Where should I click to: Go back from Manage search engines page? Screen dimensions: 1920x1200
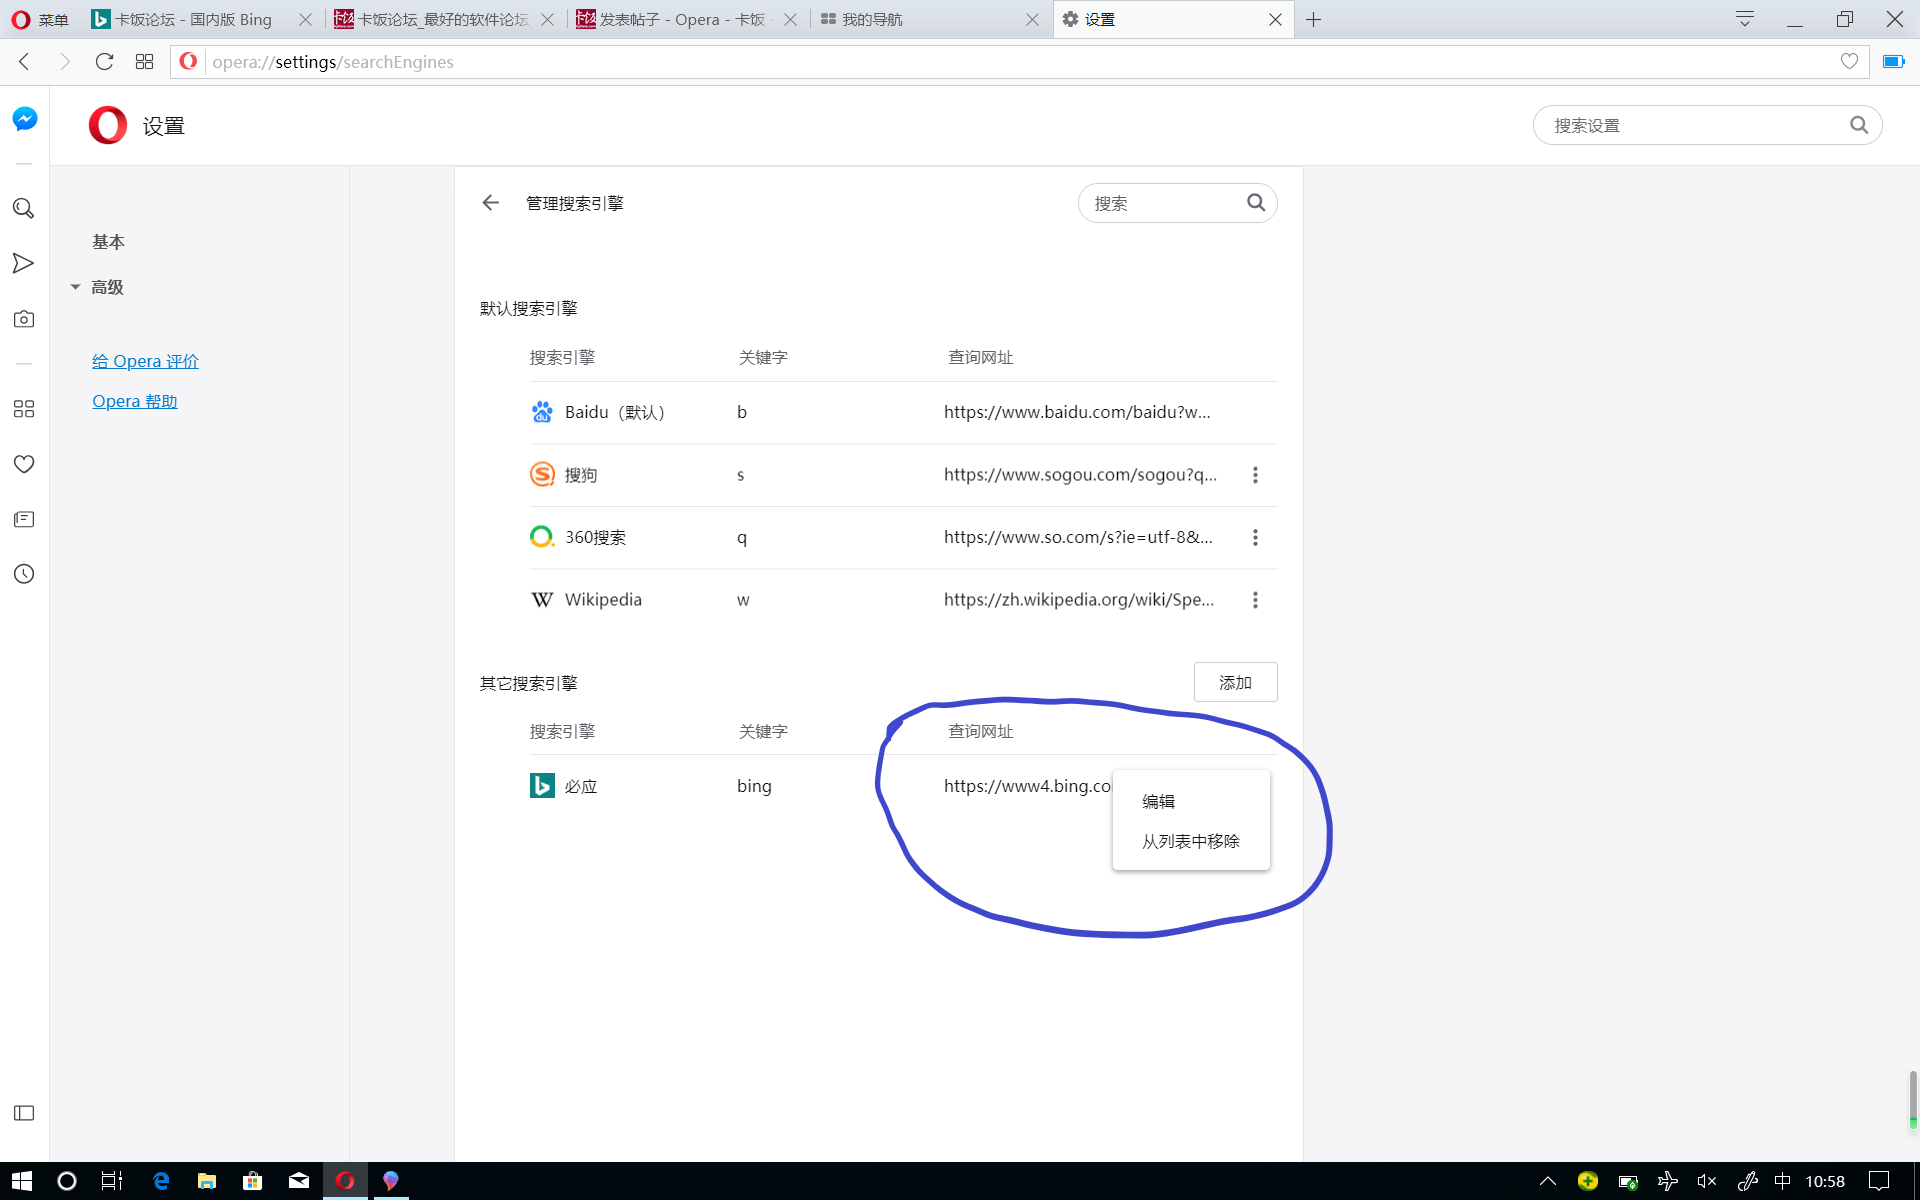(490, 203)
